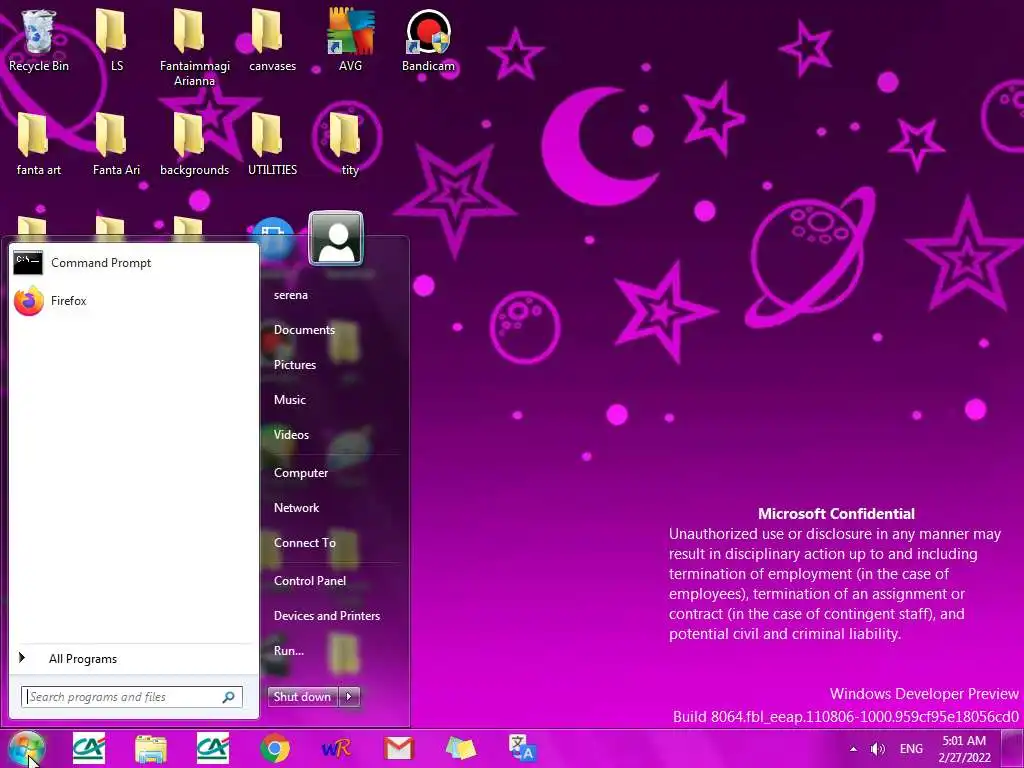Open the second Crédit Agricole taskbar icon

213,749
